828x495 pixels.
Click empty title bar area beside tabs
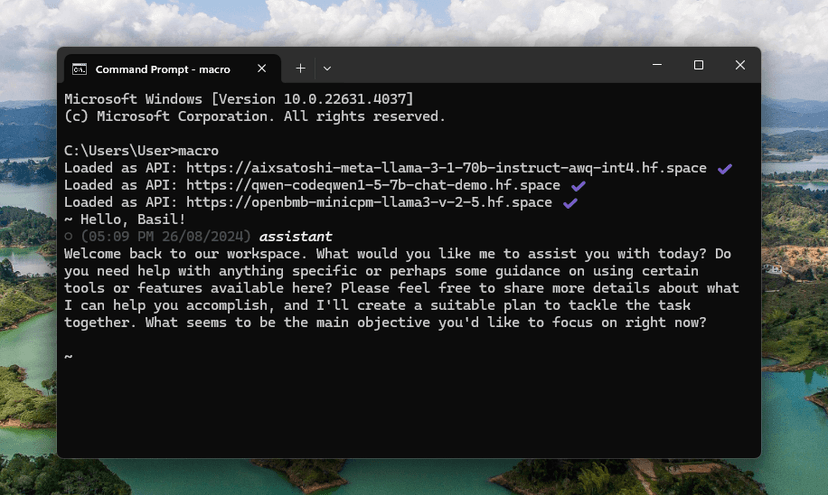(486, 66)
